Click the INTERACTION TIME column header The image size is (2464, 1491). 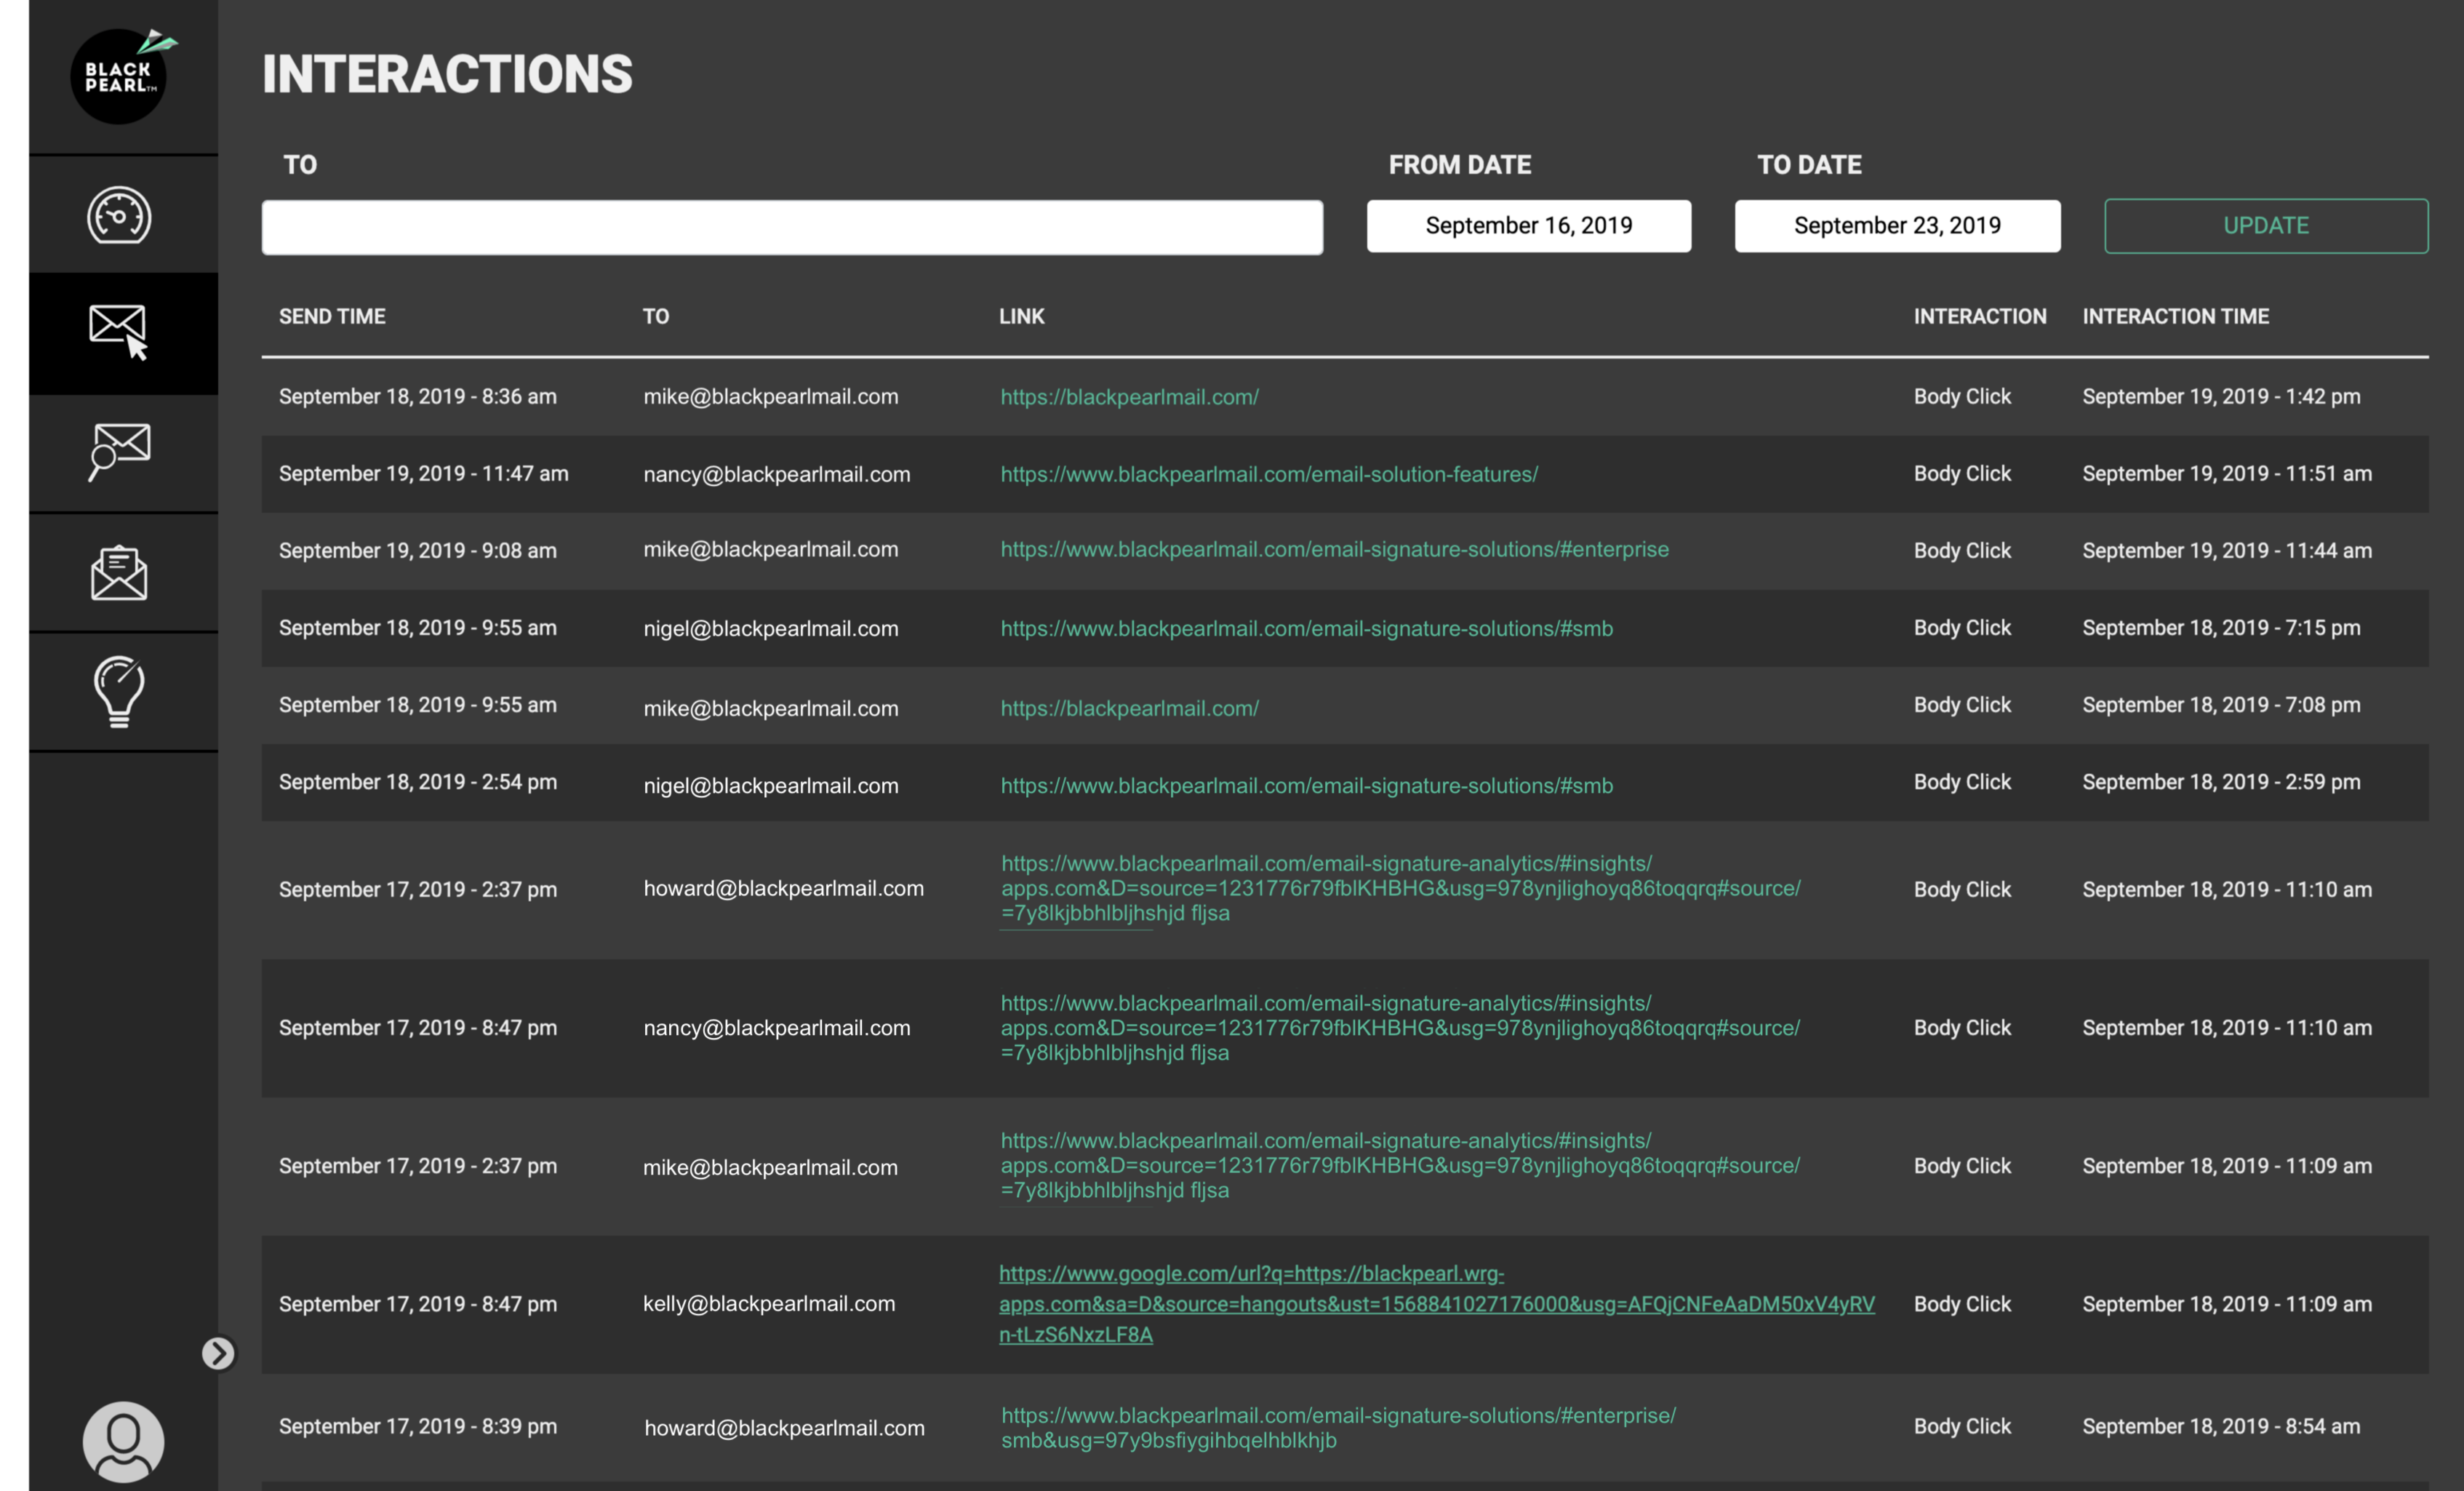coord(2175,317)
